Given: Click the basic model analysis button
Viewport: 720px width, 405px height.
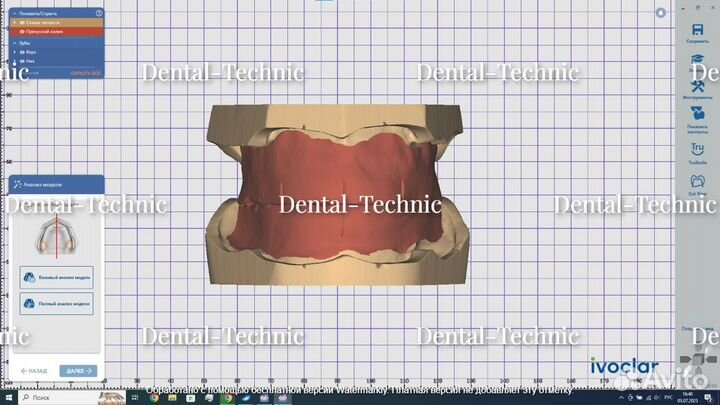Looking at the screenshot, I should click(x=57, y=277).
